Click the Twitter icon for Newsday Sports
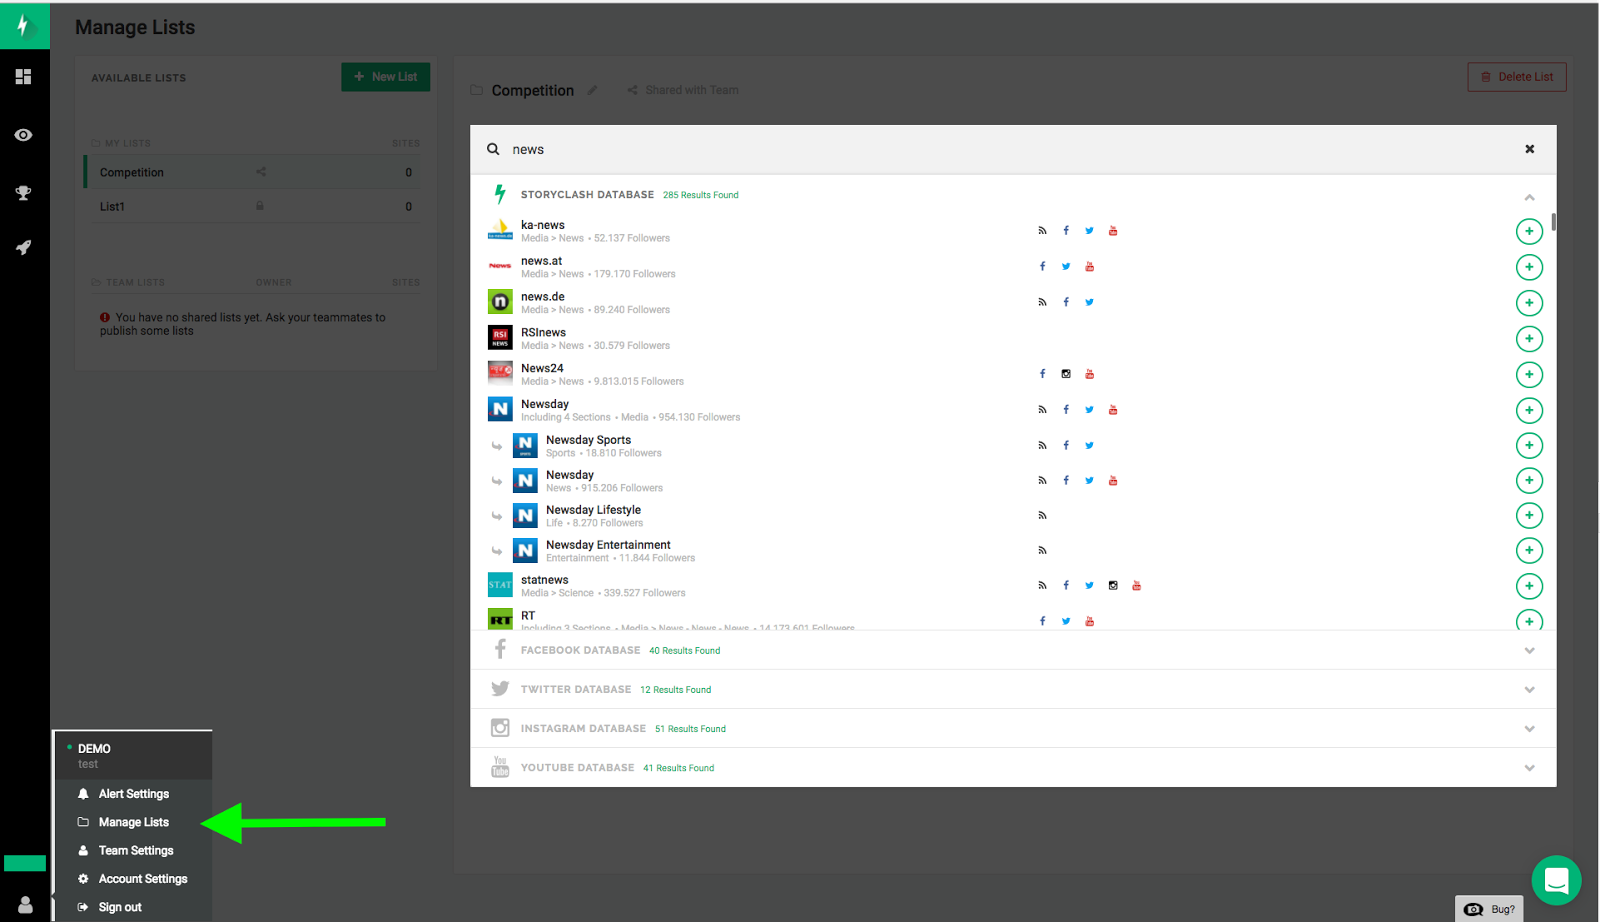Viewport: 1600px width, 922px height. pos(1089,445)
